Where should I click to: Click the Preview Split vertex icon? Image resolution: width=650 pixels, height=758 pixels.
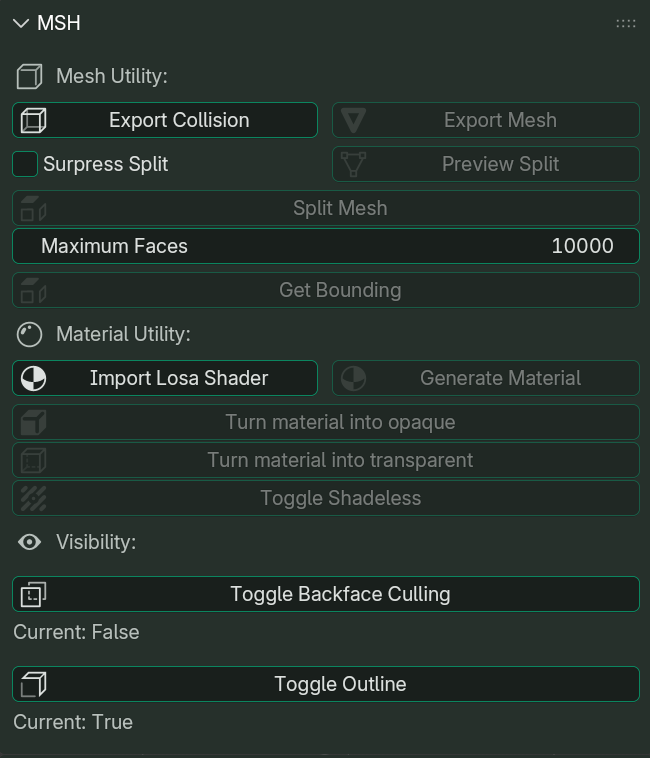tap(353, 164)
